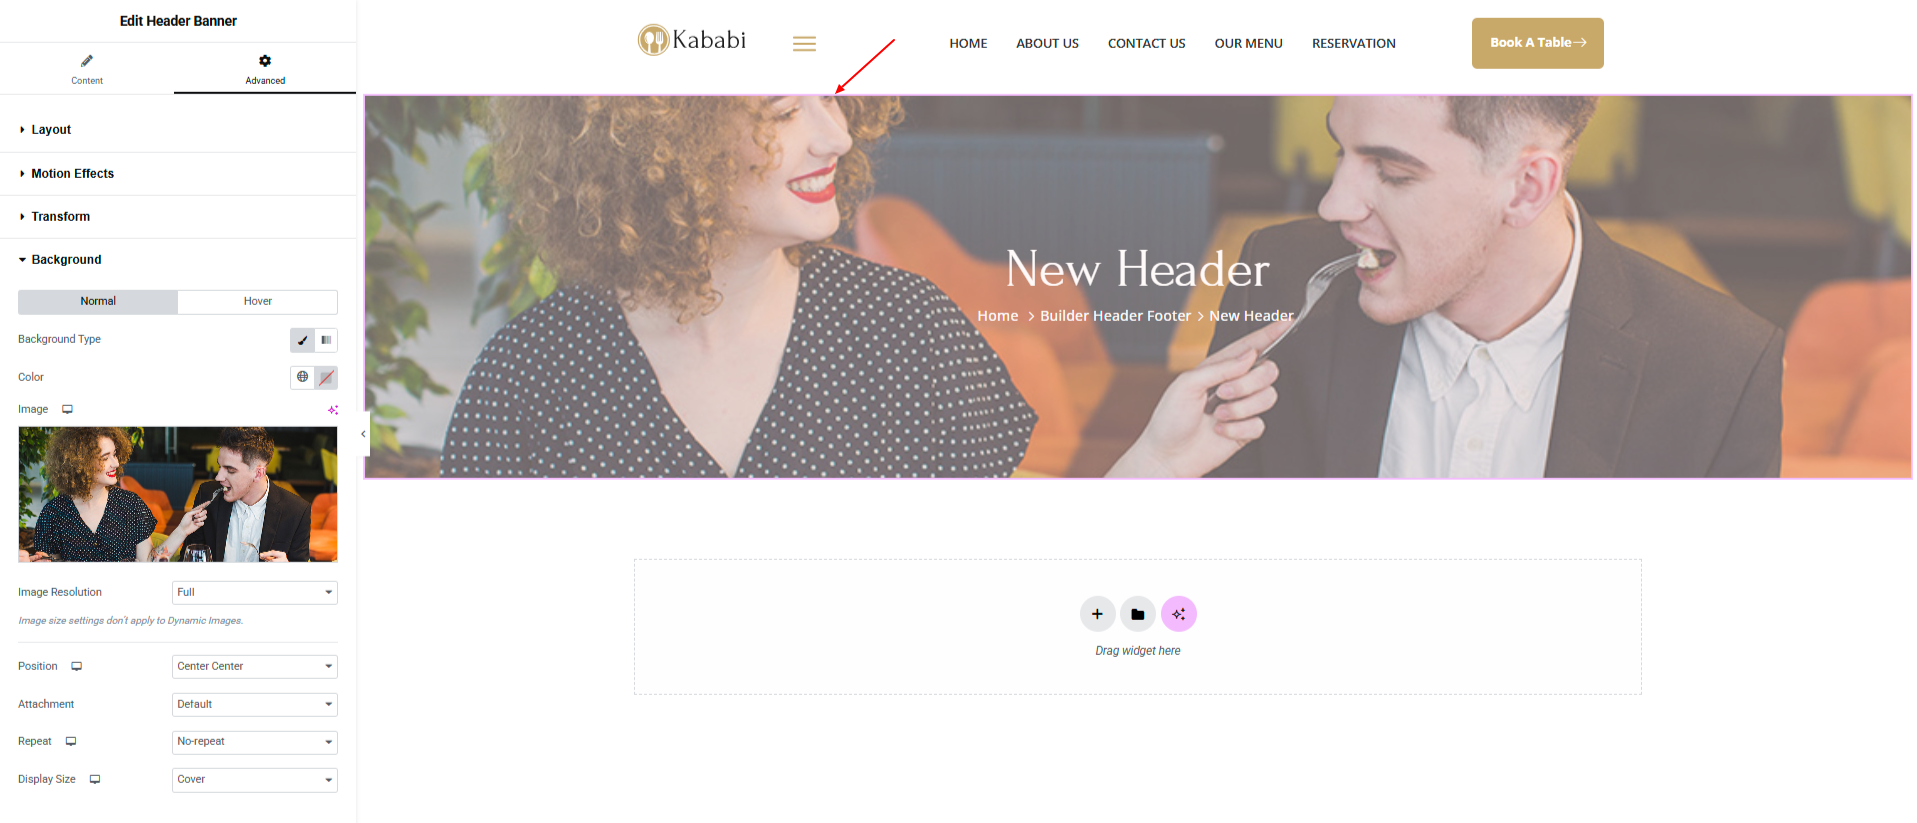Click the background color picker swatch

coord(326,377)
